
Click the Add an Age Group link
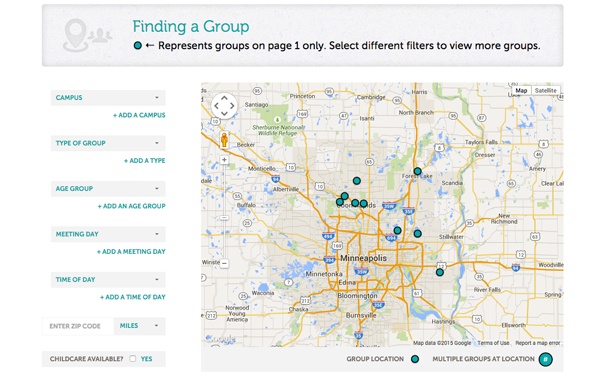132,206
